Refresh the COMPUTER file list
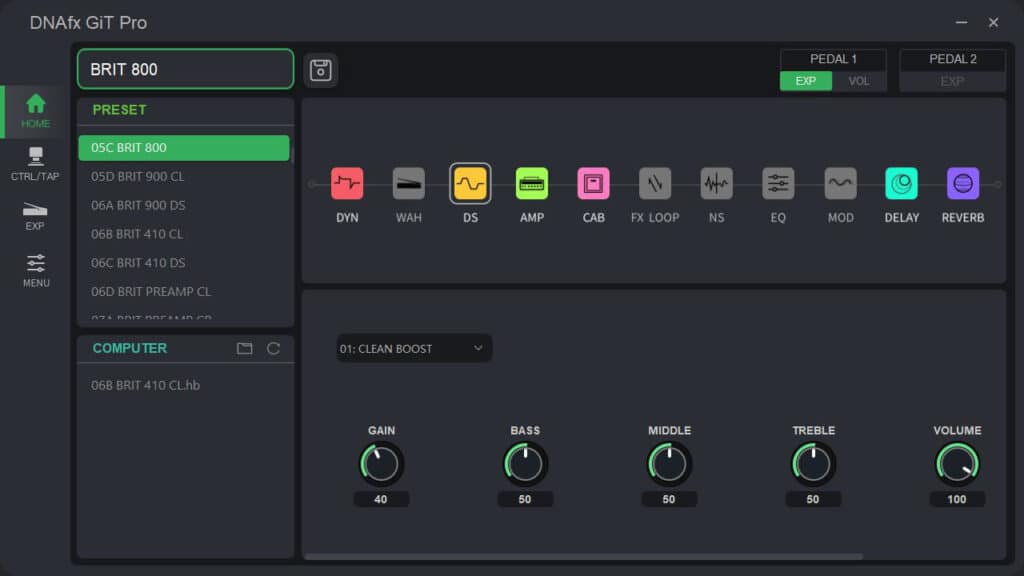The height and width of the screenshot is (576, 1024). click(274, 348)
